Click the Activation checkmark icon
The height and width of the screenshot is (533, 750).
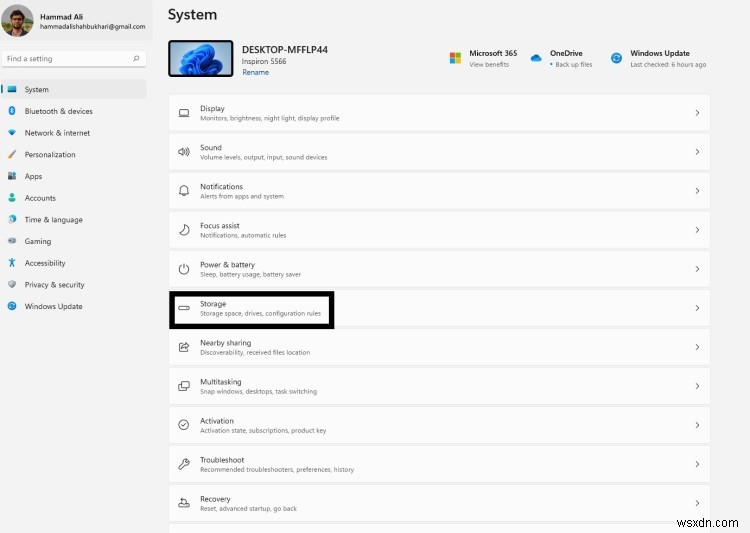(x=184, y=425)
